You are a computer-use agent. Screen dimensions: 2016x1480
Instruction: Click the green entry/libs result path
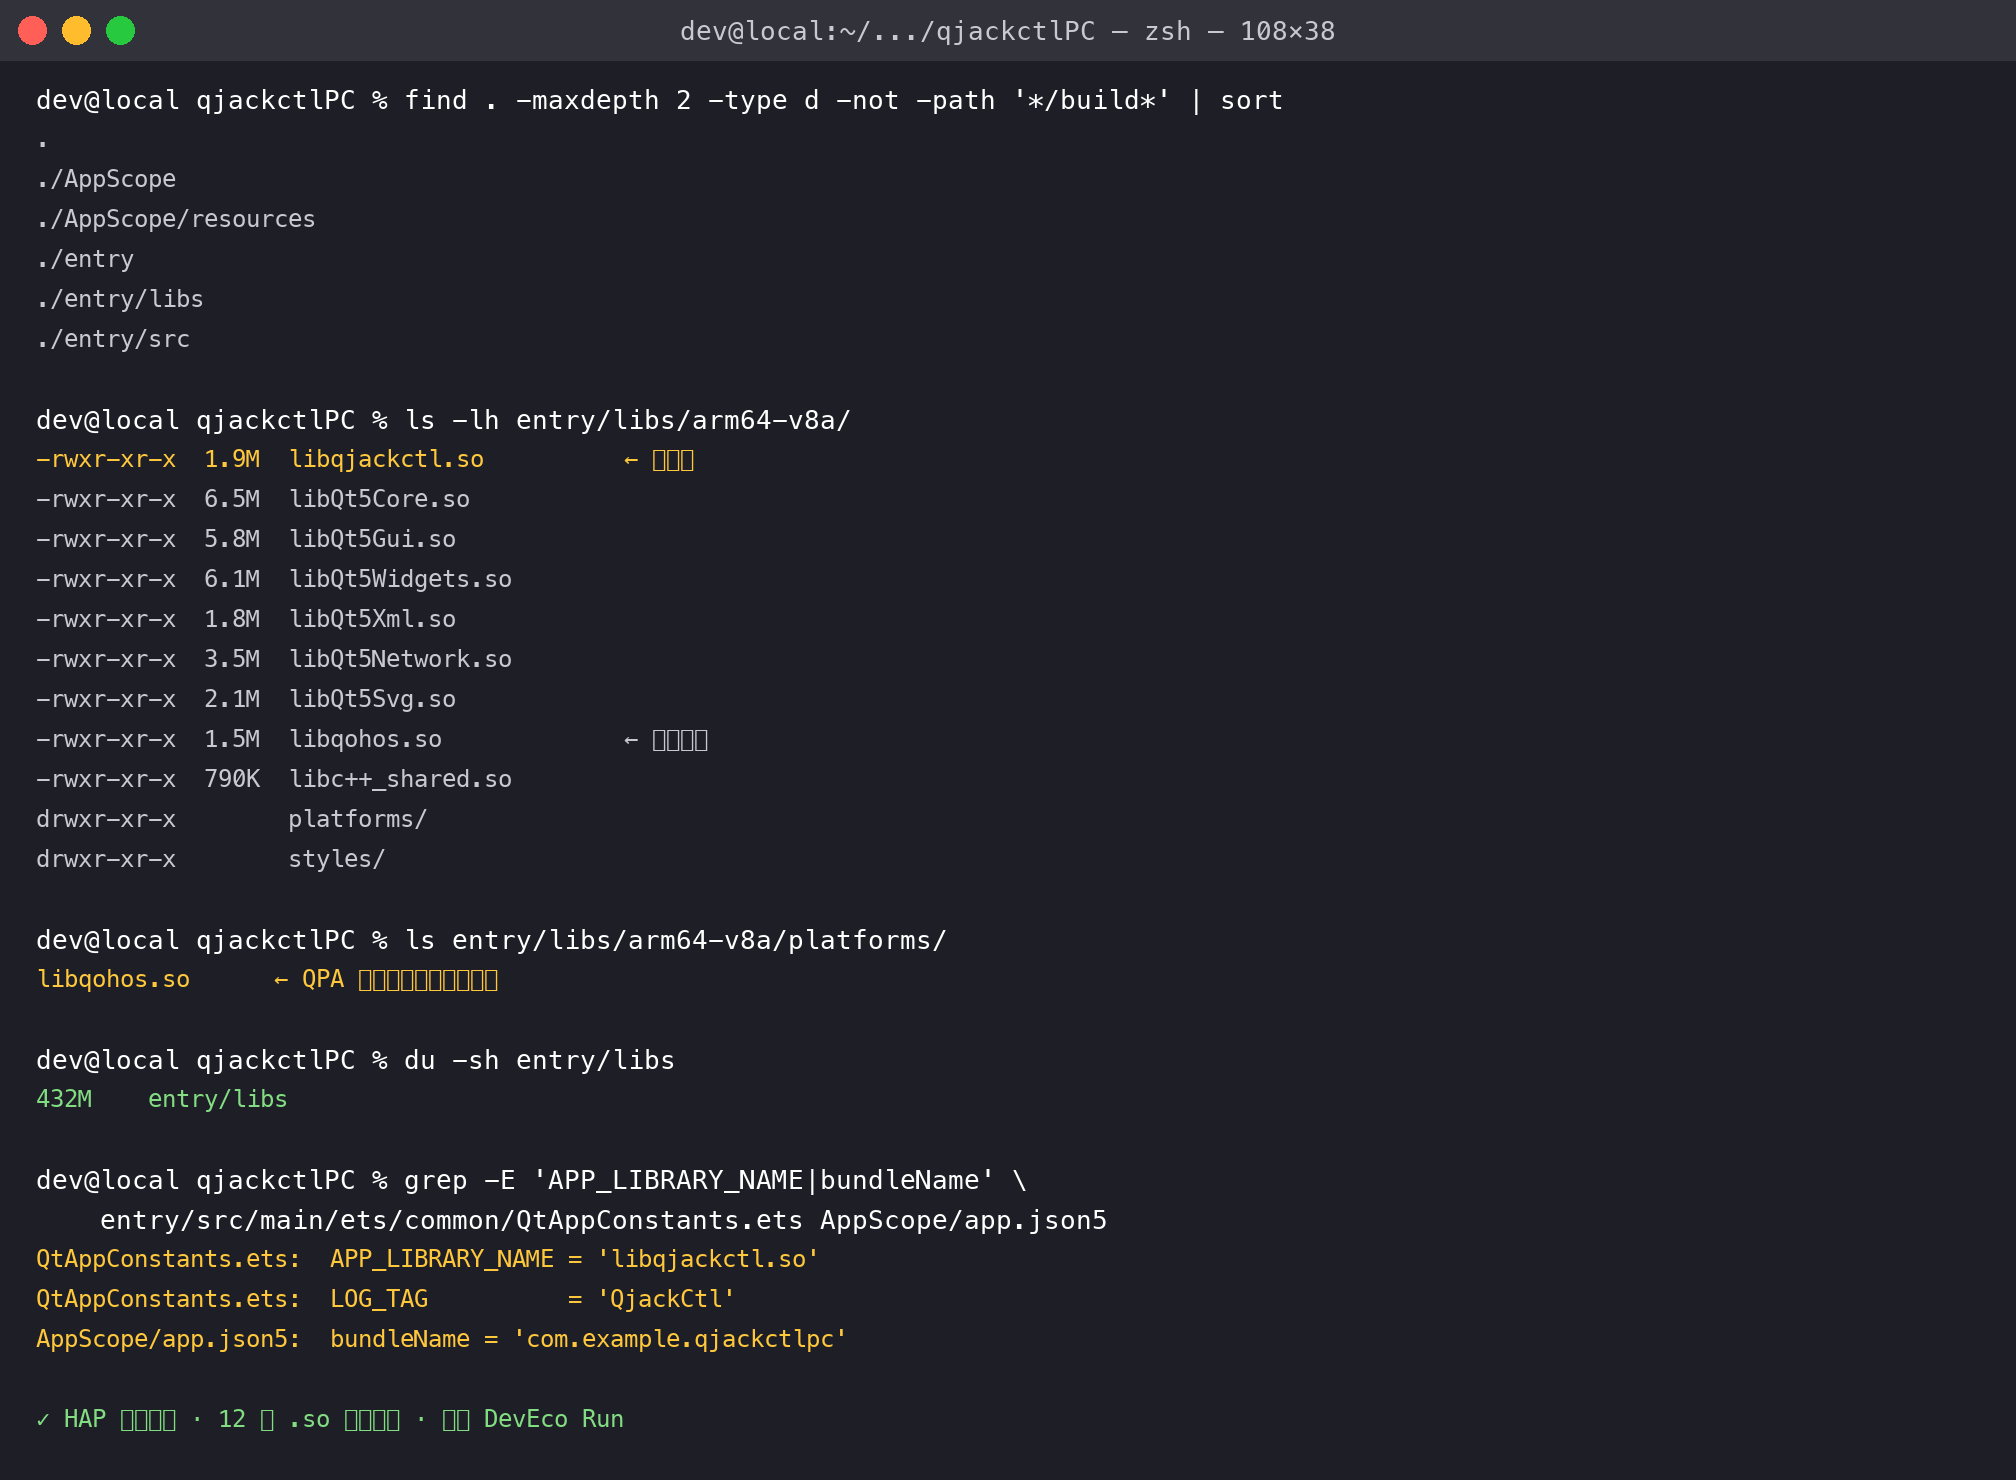pos(218,1099)
